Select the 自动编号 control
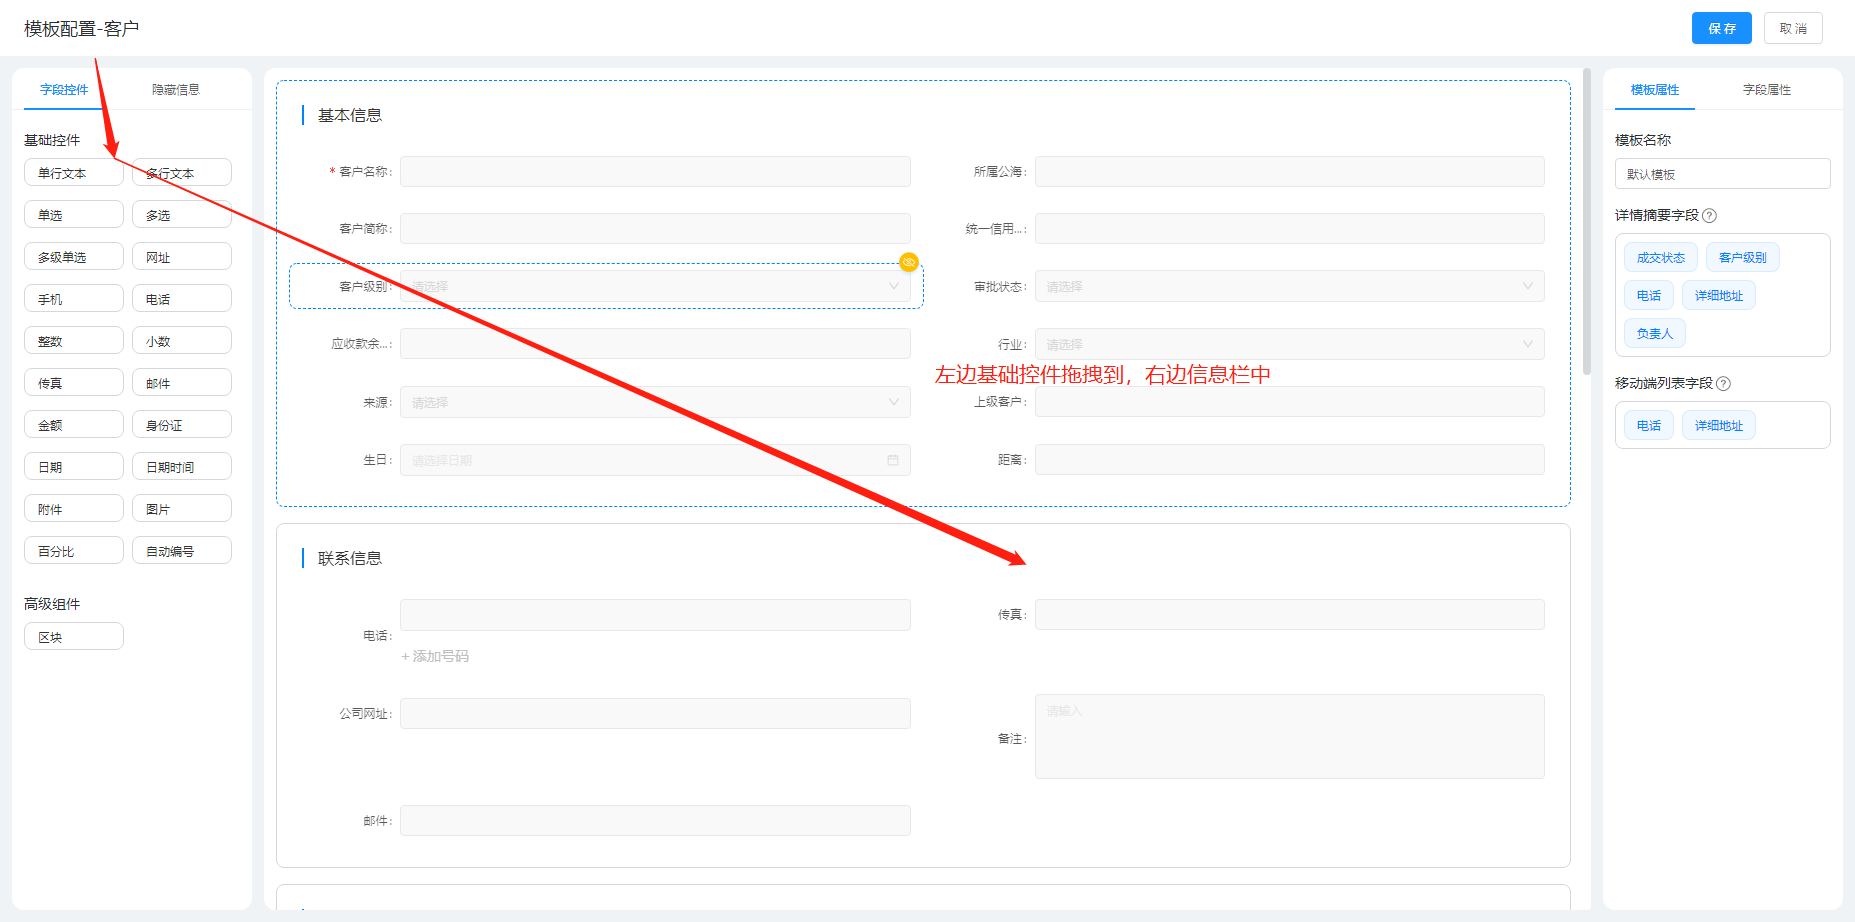1855x922 pixels. tap(182, 550)
